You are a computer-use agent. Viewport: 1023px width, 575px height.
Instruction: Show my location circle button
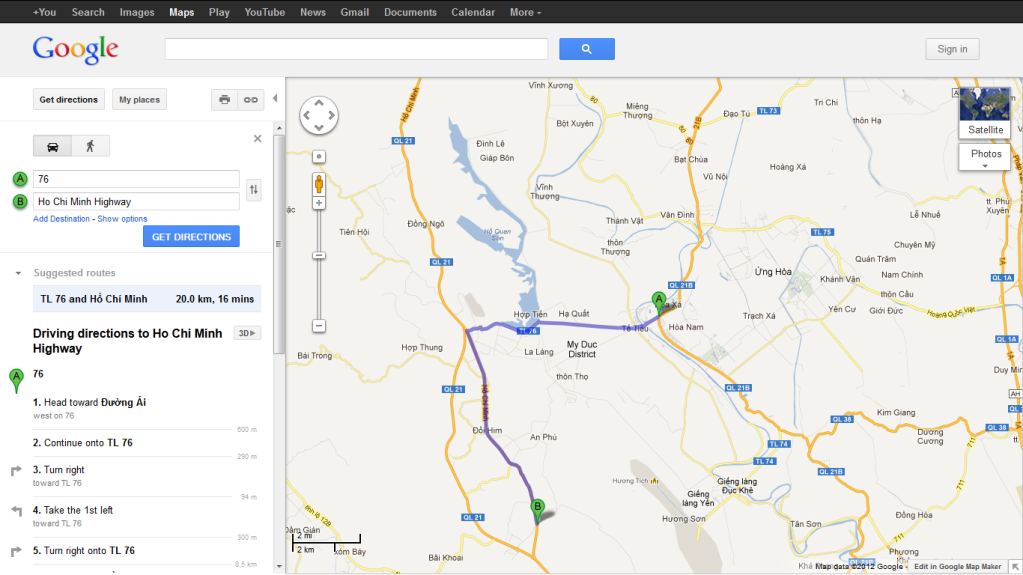point(318,157)
